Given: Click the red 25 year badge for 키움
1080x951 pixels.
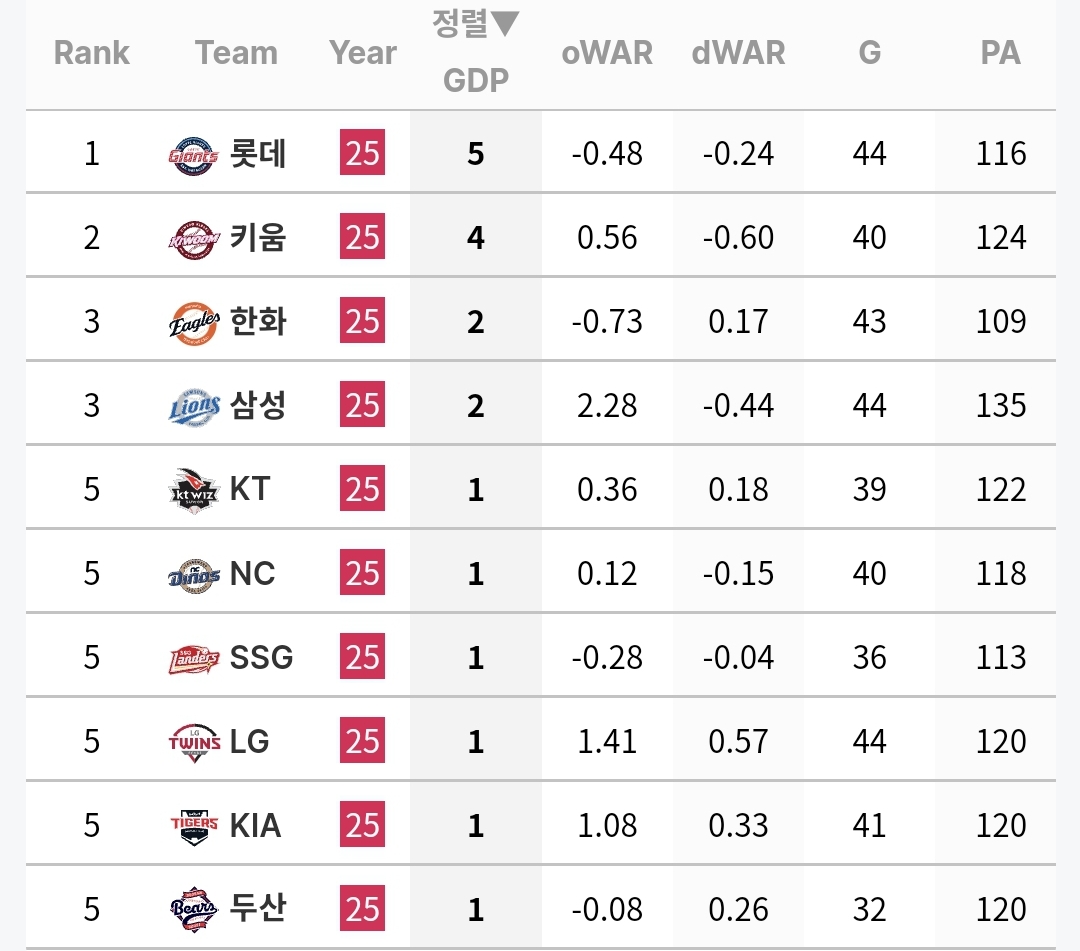Looking at the screenshot, I should click(362, 238).
